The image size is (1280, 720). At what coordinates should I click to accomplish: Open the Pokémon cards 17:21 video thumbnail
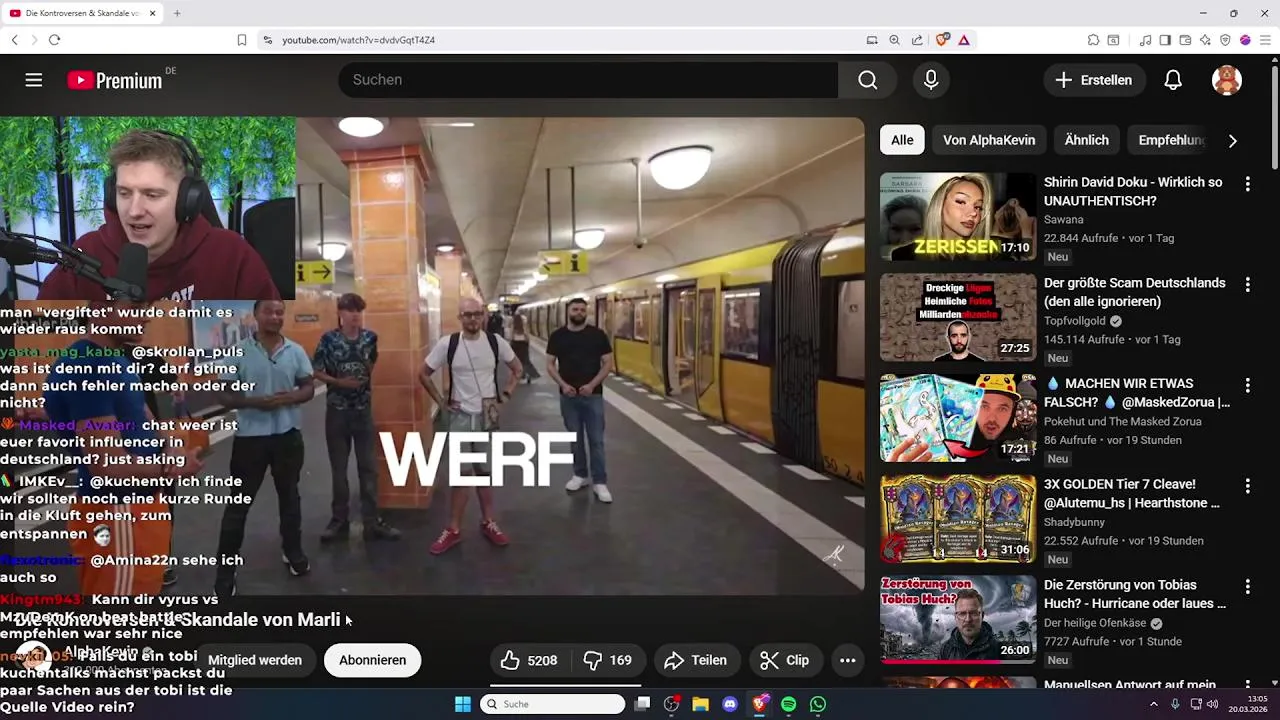(x=958, y=418)
